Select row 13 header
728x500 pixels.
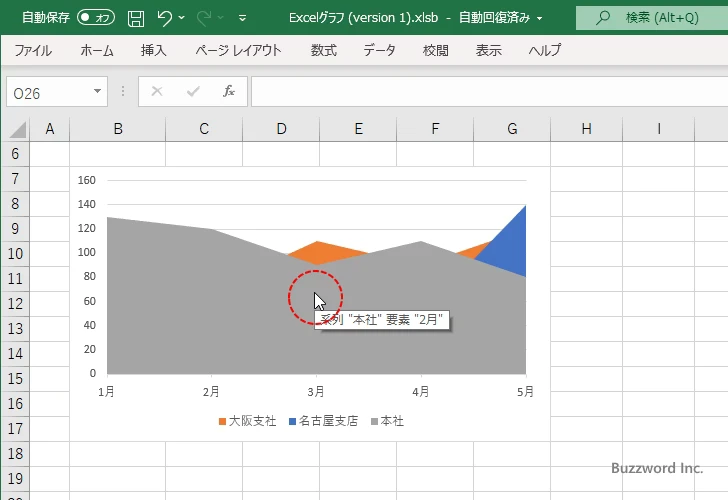pos(15,329)
